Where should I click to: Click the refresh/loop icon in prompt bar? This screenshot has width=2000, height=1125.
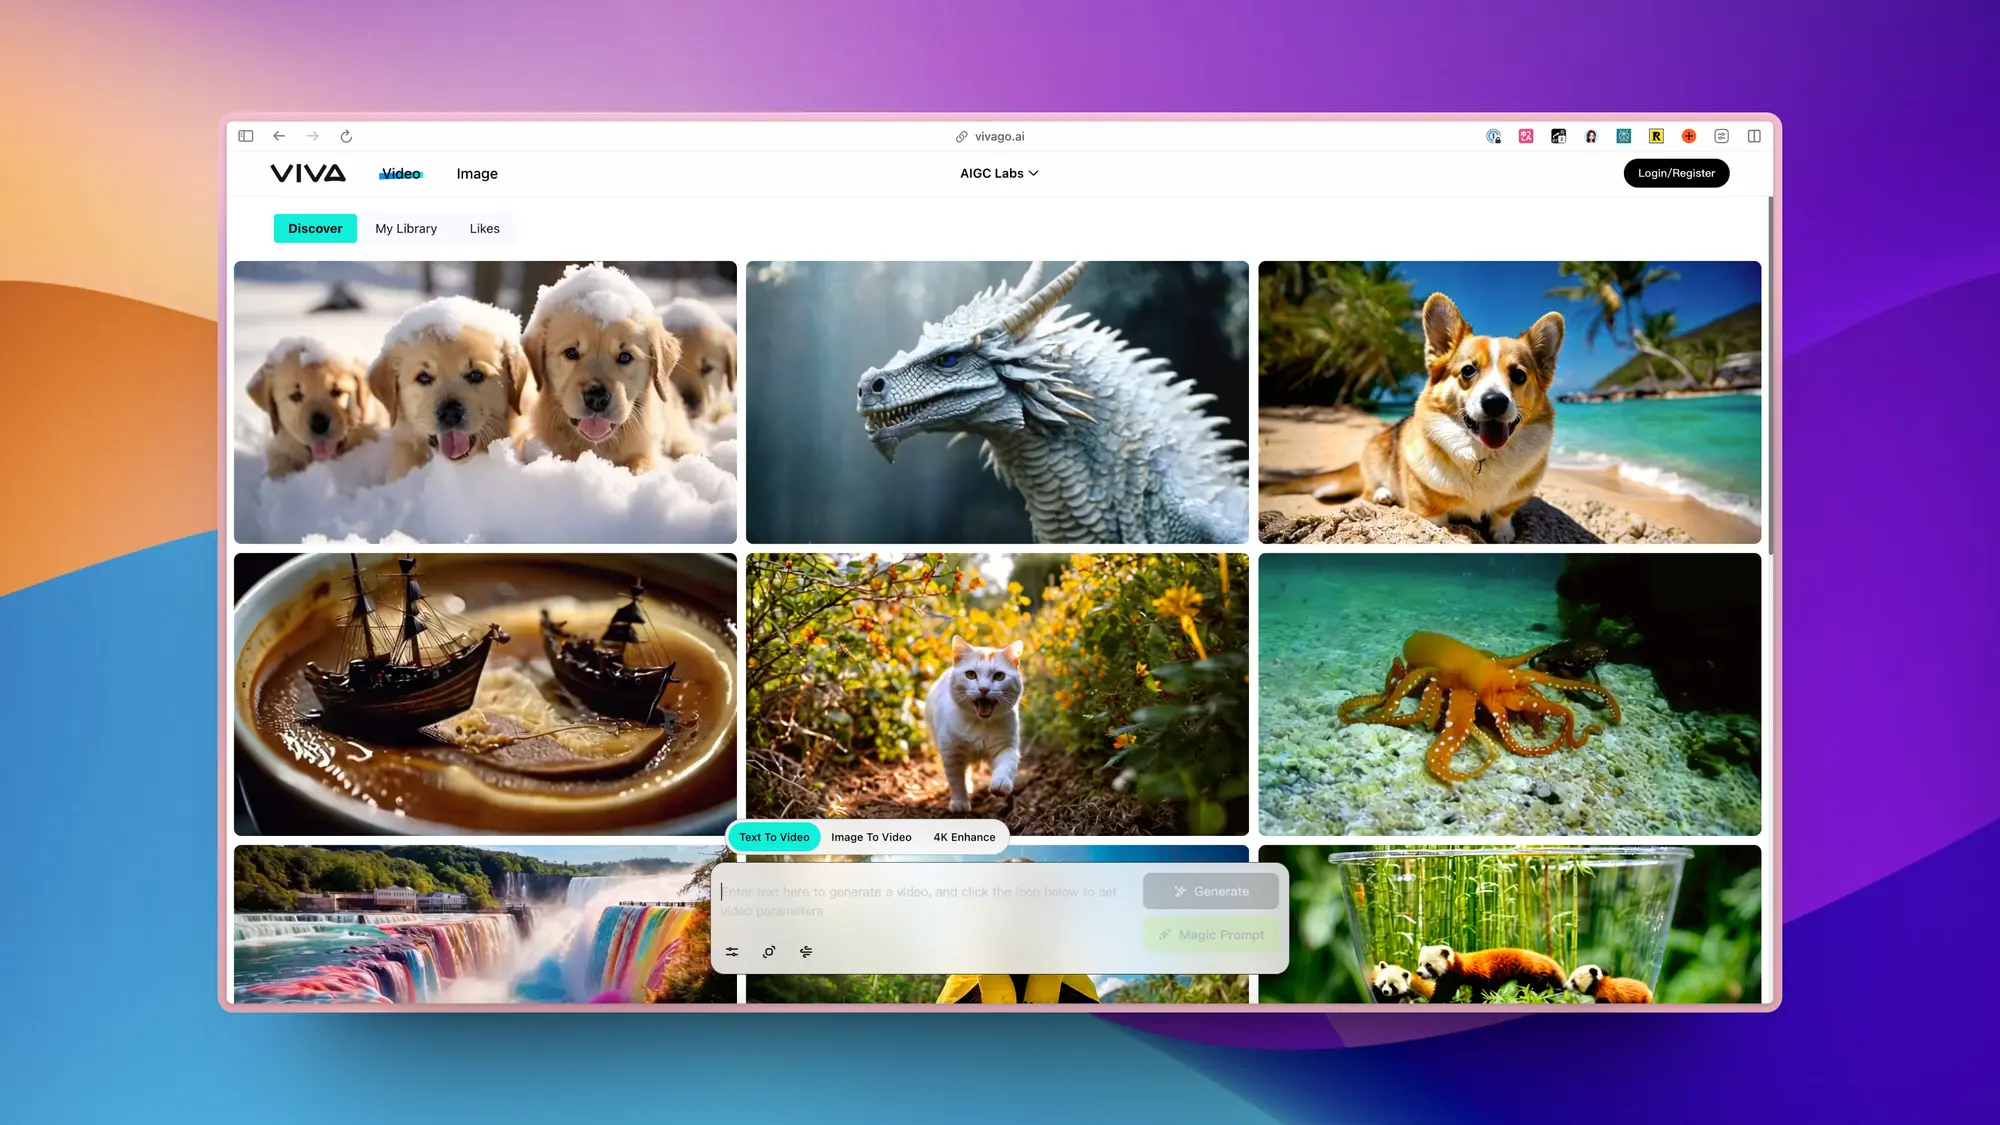769,951
